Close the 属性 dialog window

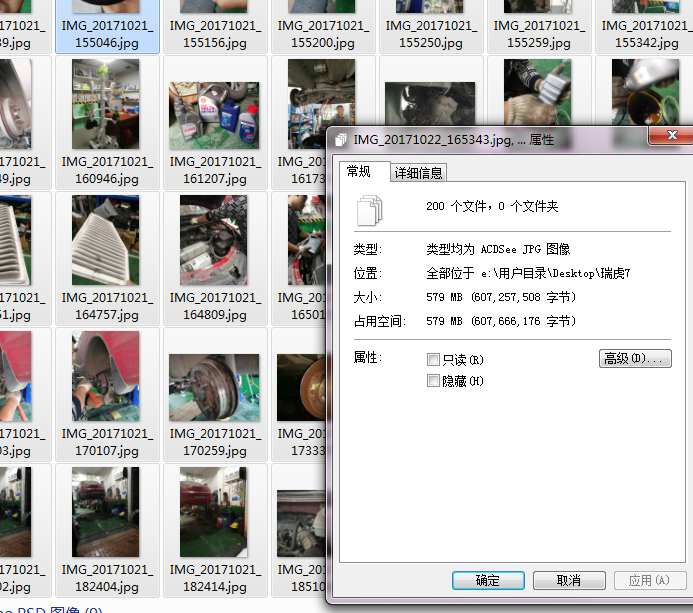click(x=669, y=137)
